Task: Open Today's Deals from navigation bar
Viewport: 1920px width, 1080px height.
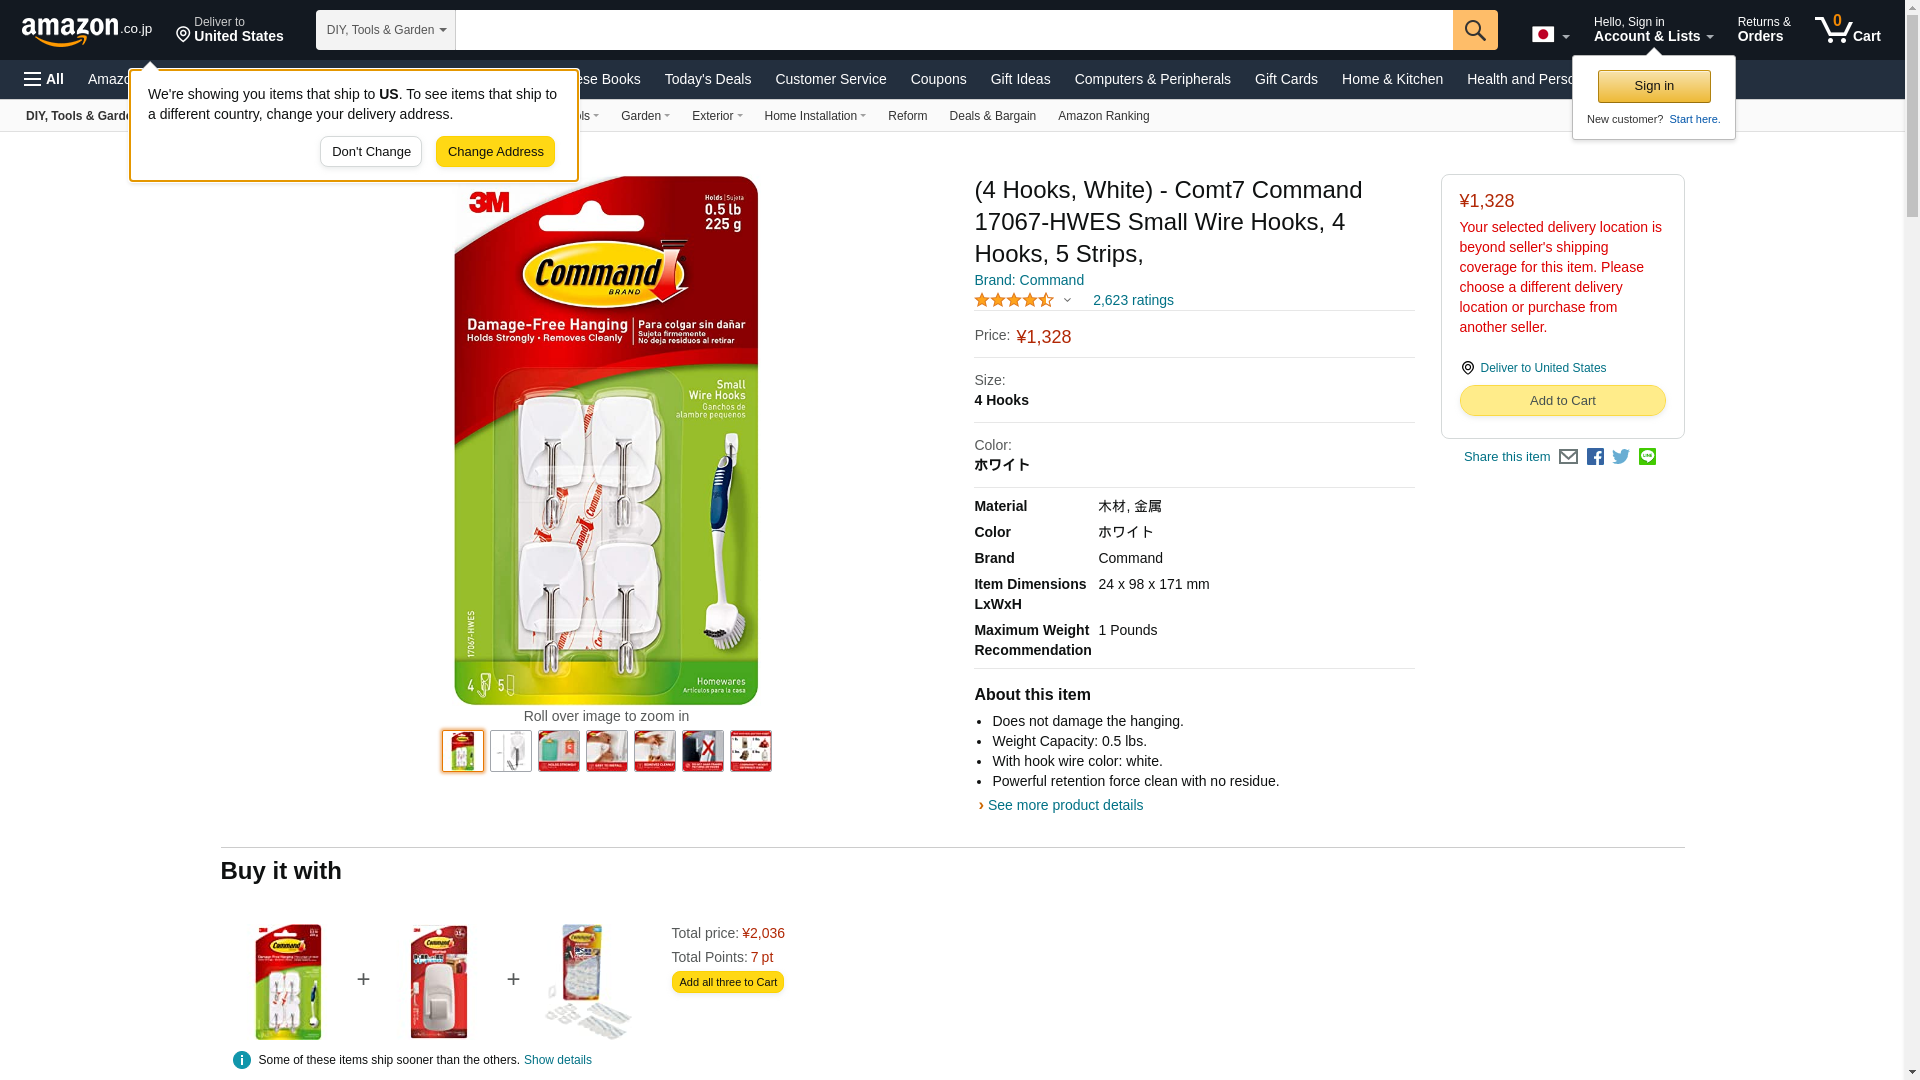Action: click(708, 79)
